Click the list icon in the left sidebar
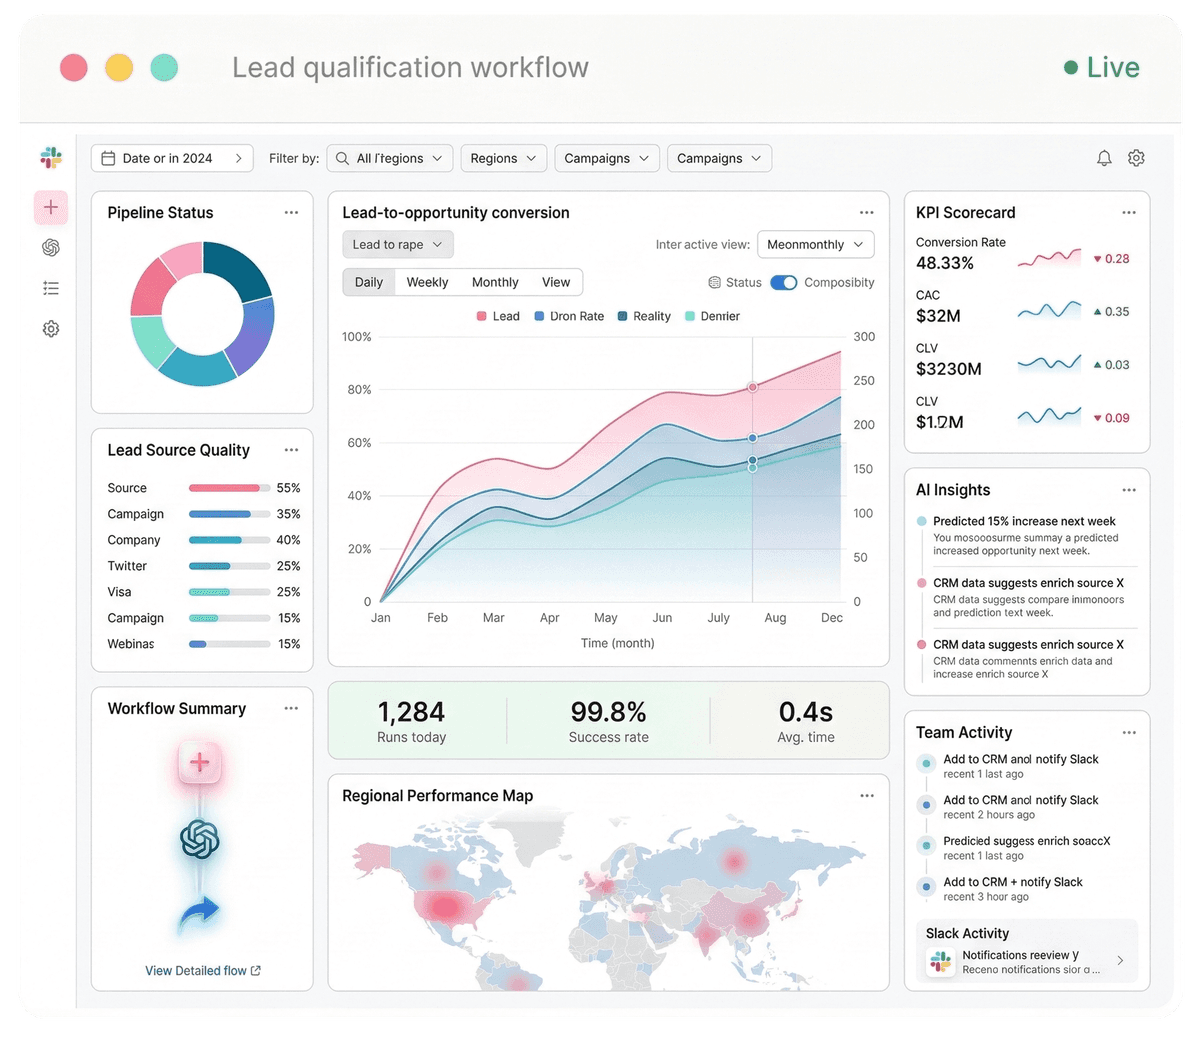This screenshot has height=1043, width=1200. [51, 287]
